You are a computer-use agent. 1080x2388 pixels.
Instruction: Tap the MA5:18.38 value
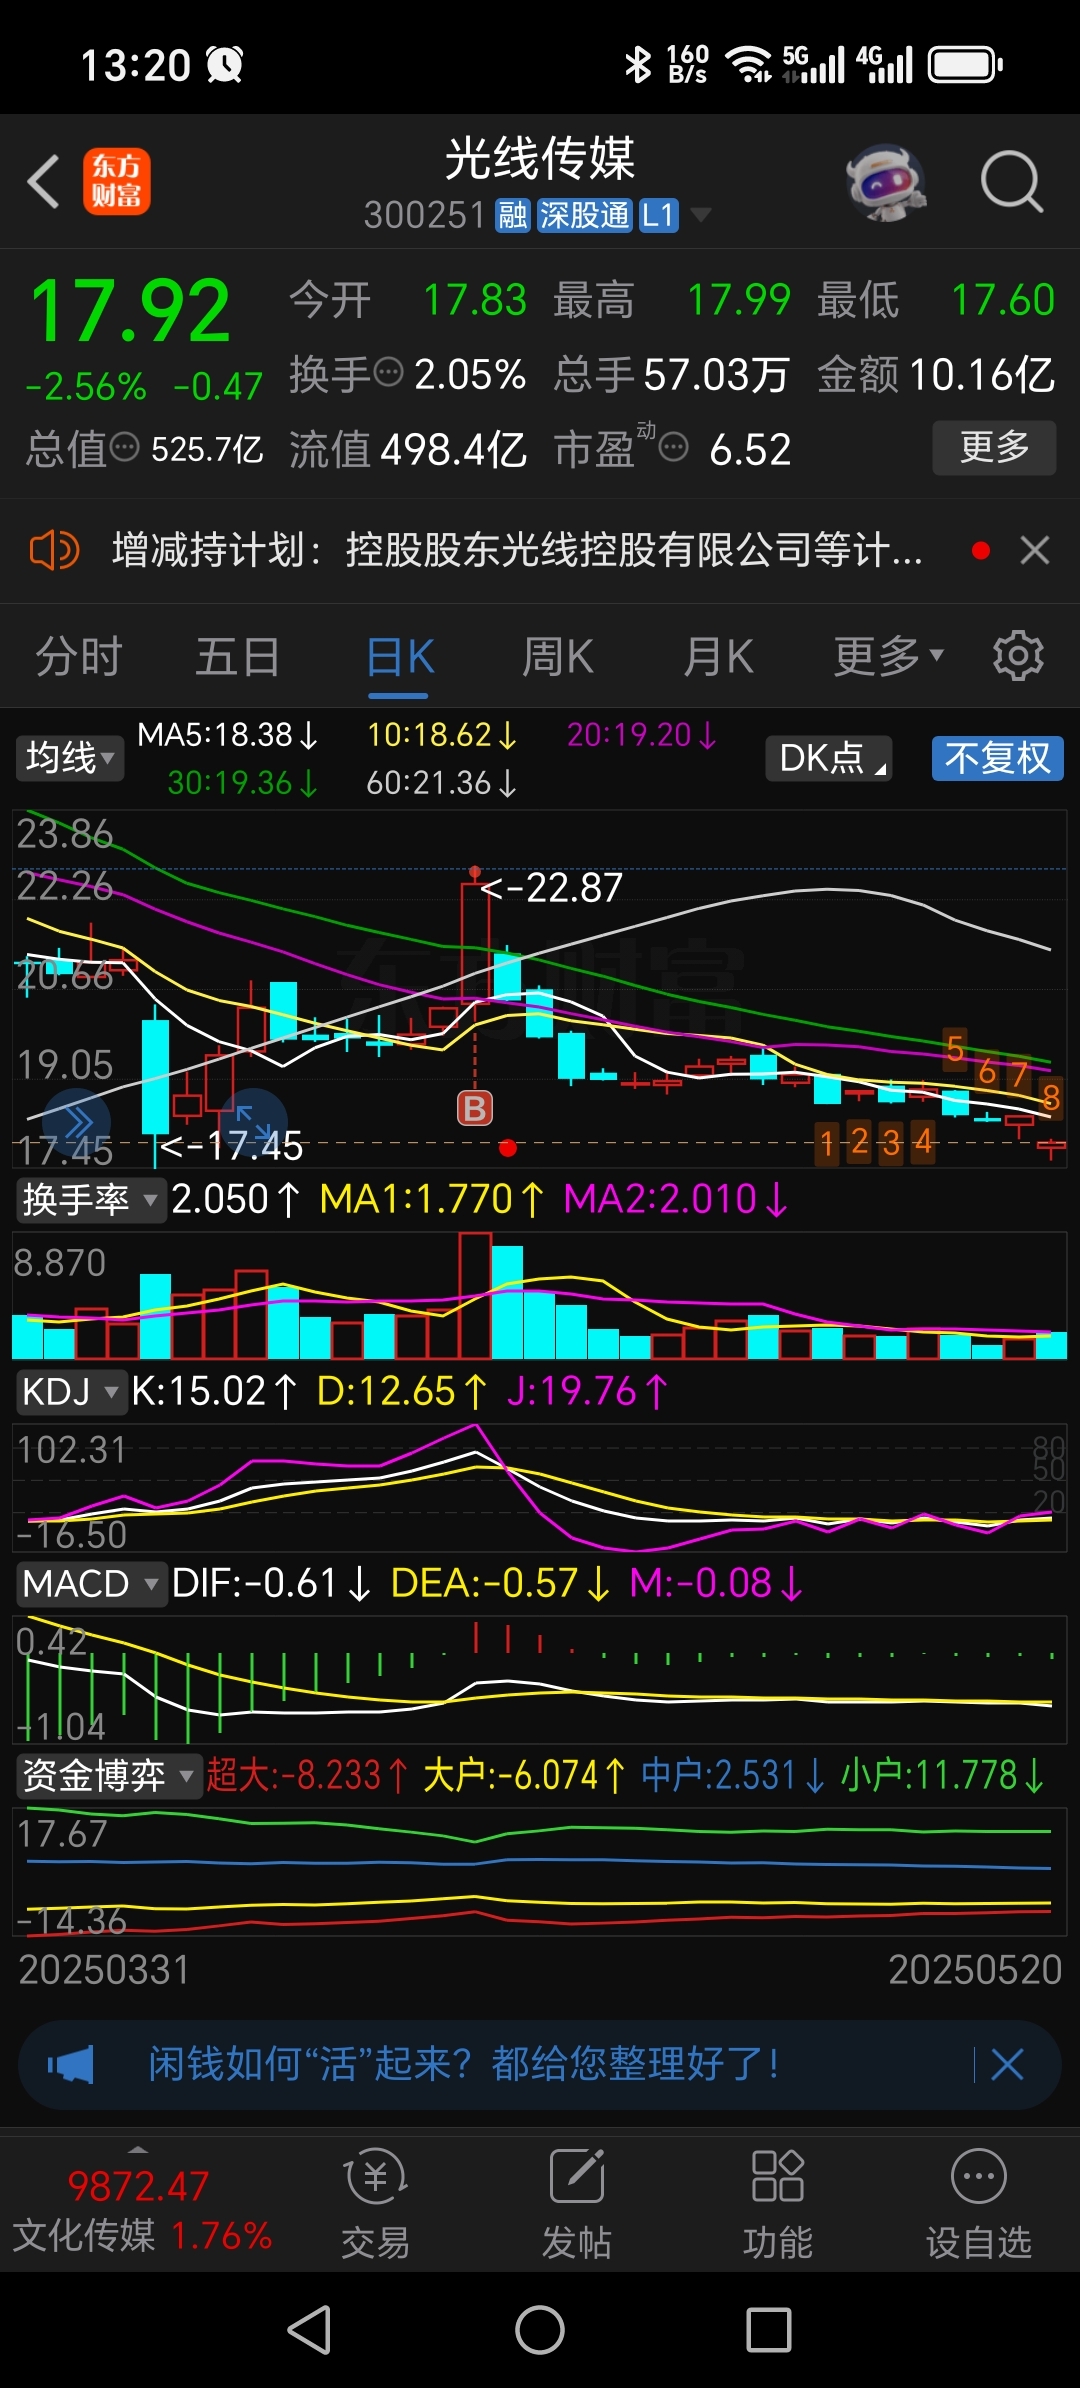tap(228, 735)
